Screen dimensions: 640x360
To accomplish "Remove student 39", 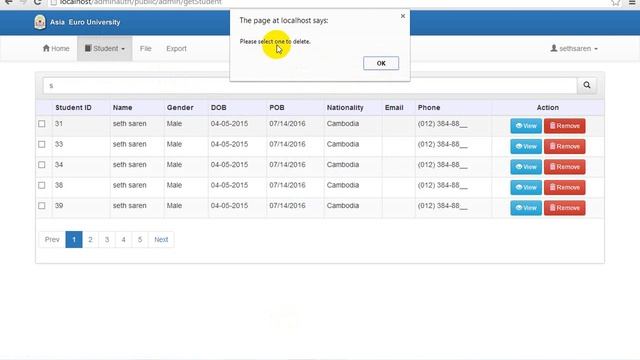I will coord(564,208).
